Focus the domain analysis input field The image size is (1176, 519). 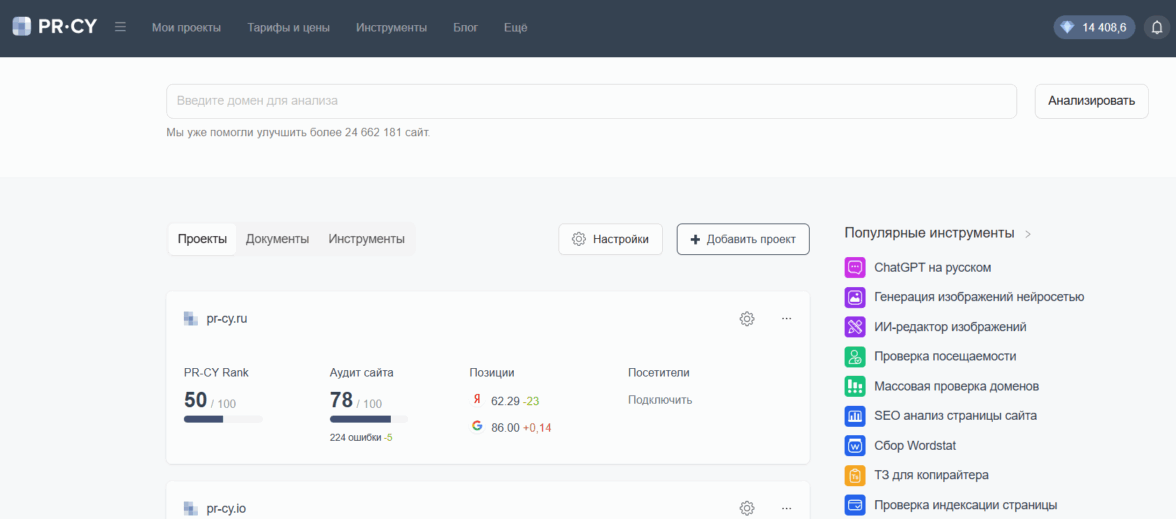[591, 101]
